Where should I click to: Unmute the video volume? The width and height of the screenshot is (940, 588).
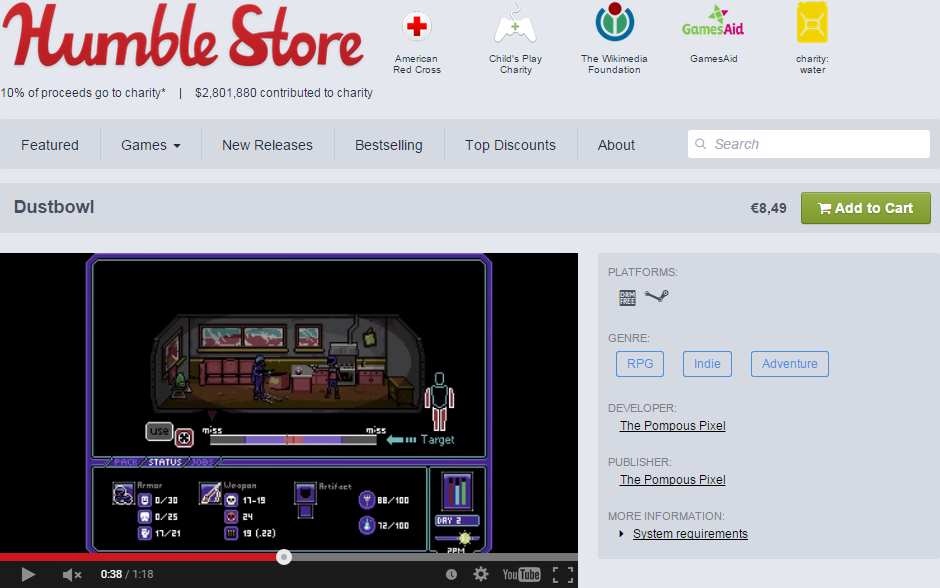[x=71, y=575]
